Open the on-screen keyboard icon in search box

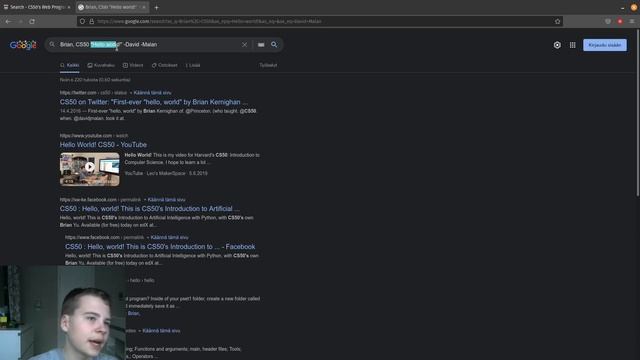(261, 44)
